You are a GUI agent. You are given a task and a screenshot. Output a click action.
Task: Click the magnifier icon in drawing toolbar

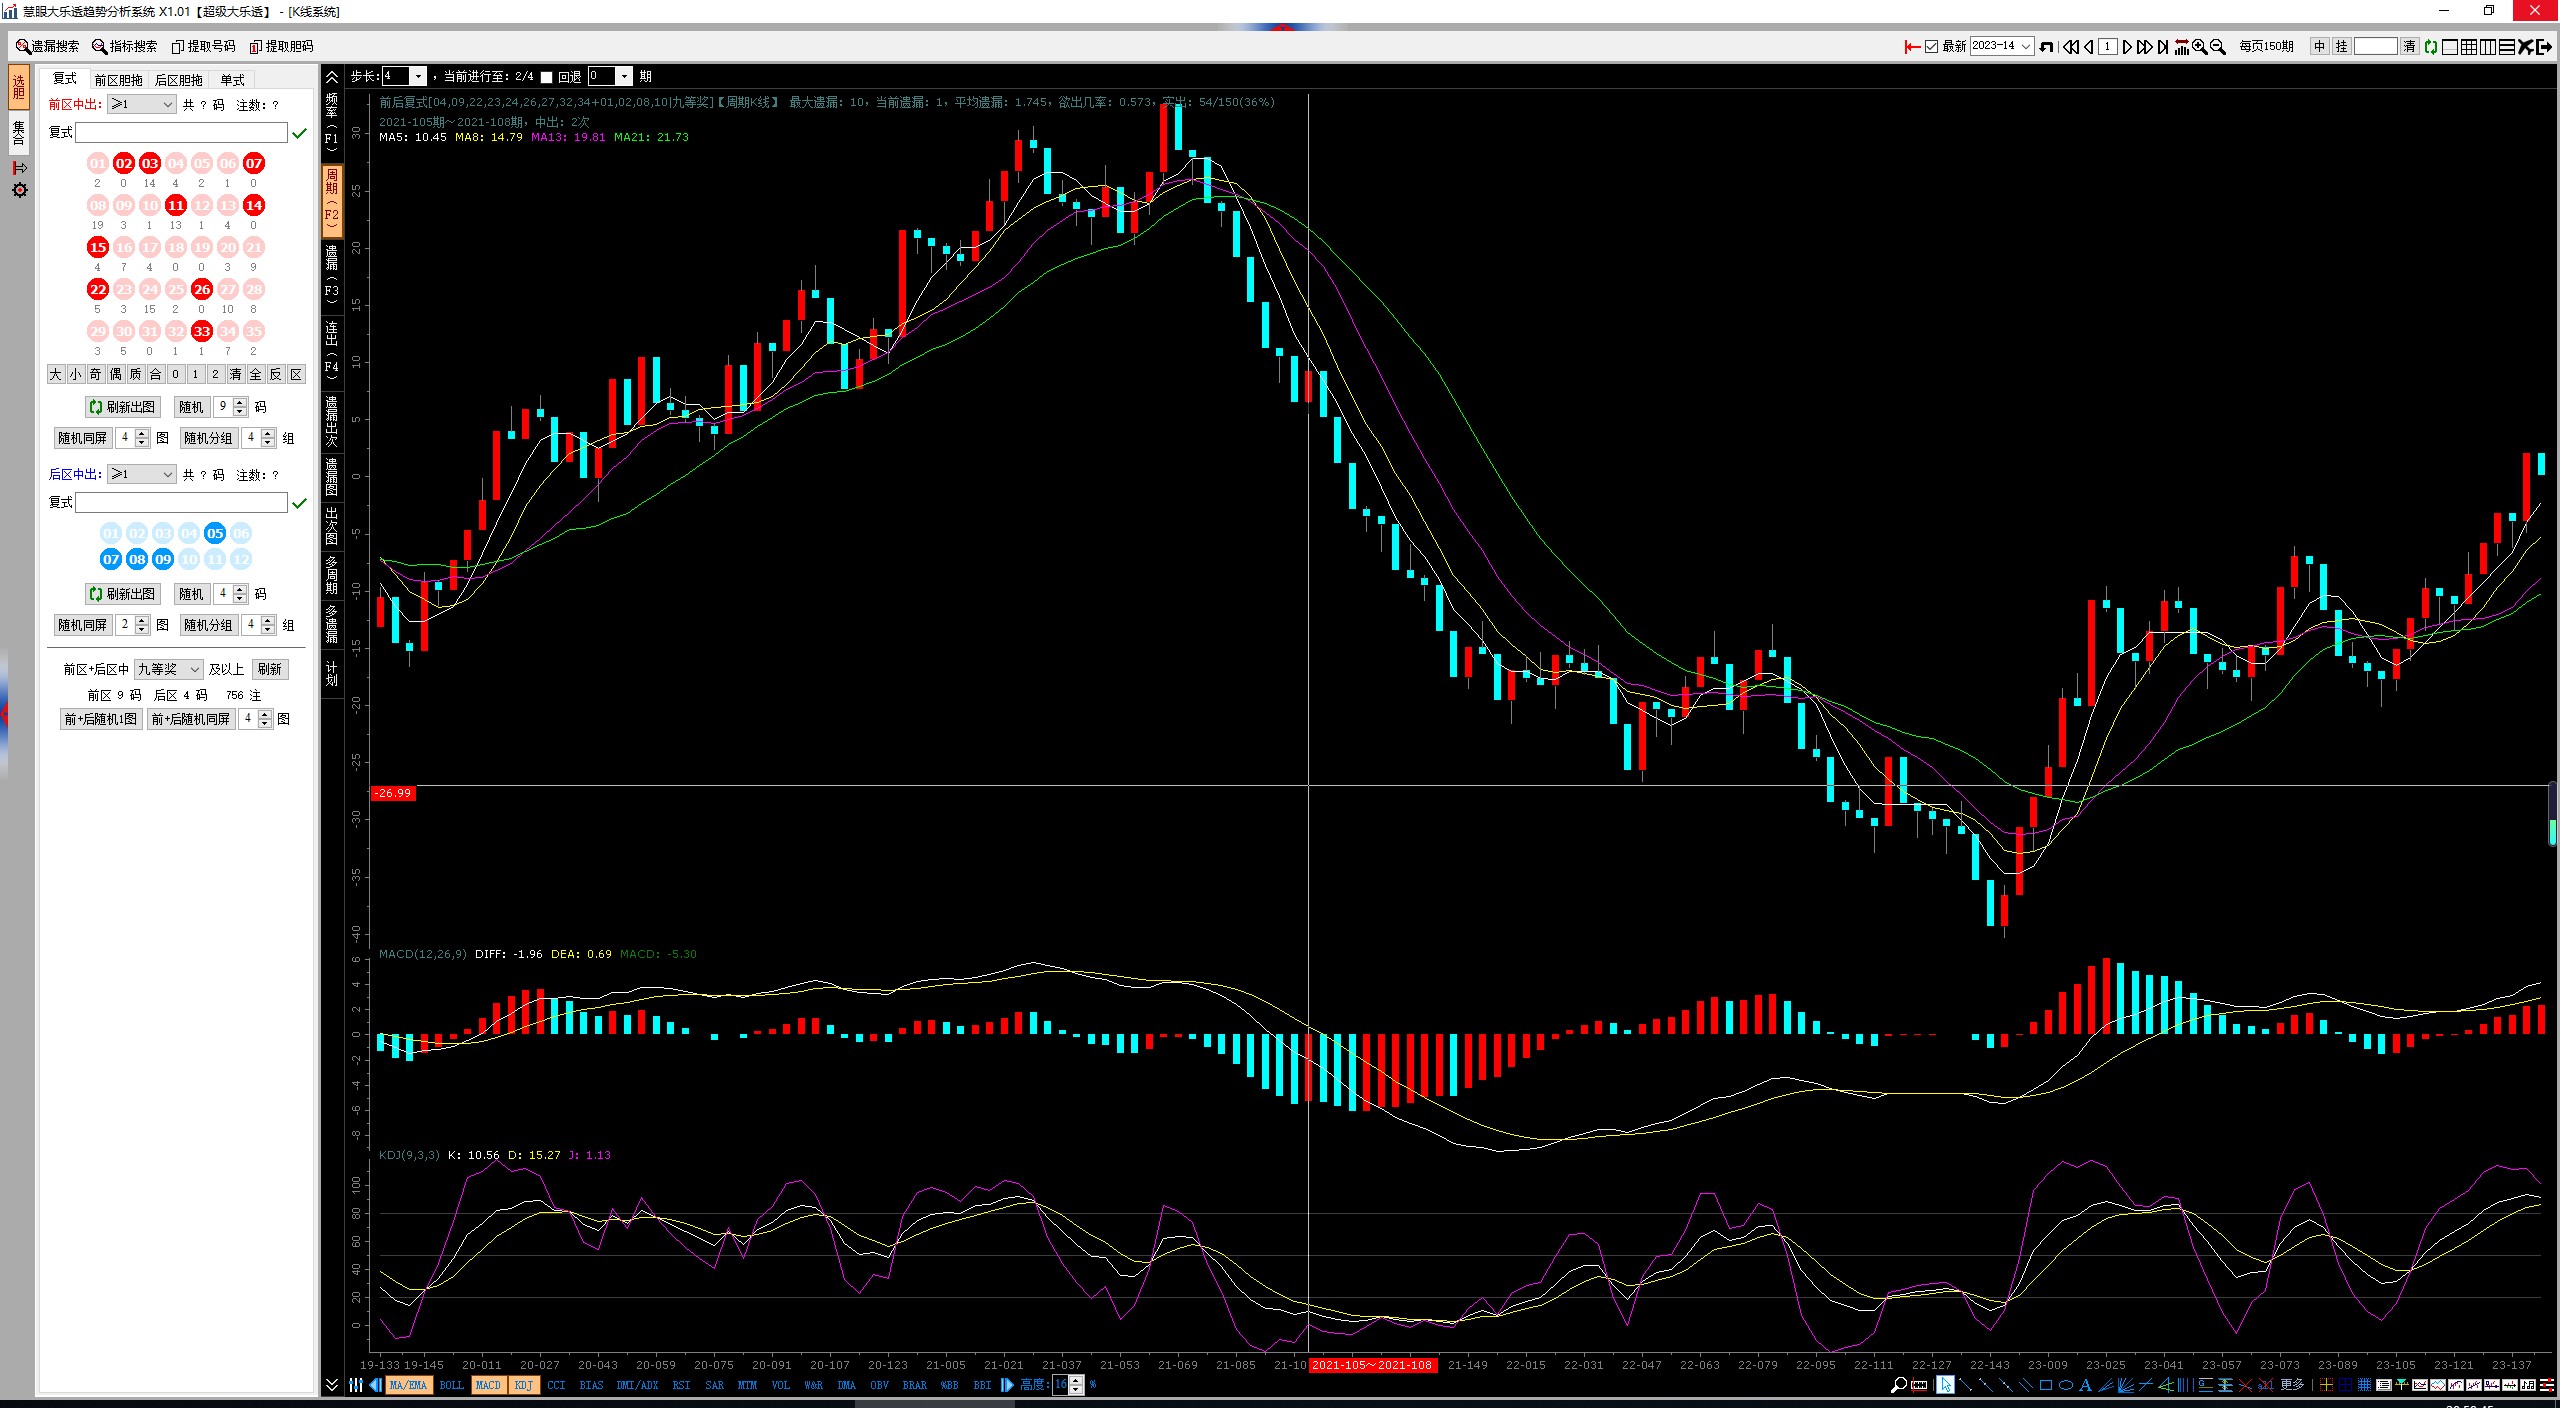pos(1899,1385)
